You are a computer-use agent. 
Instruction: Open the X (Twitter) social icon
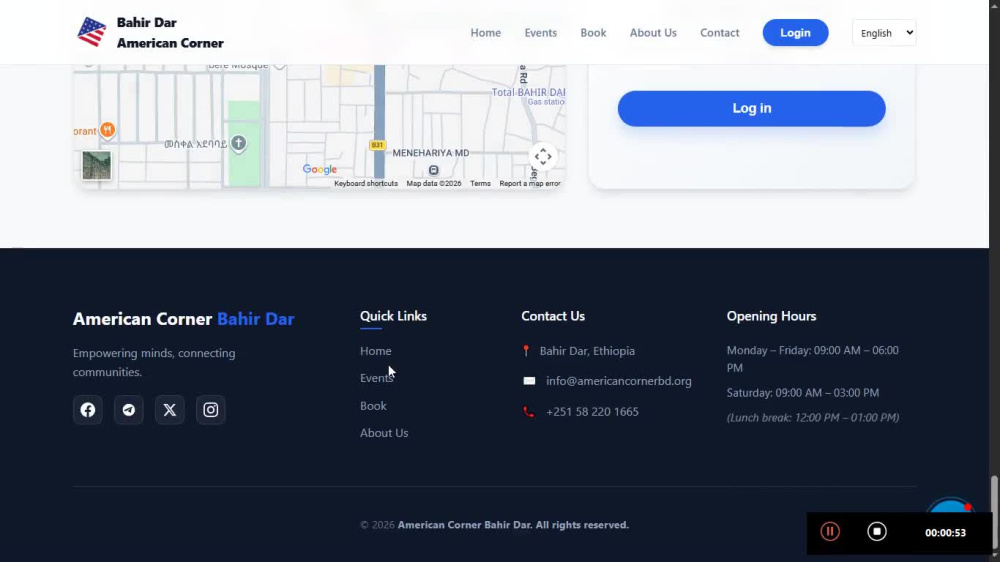pyautogui.click(x=170, y=410)
